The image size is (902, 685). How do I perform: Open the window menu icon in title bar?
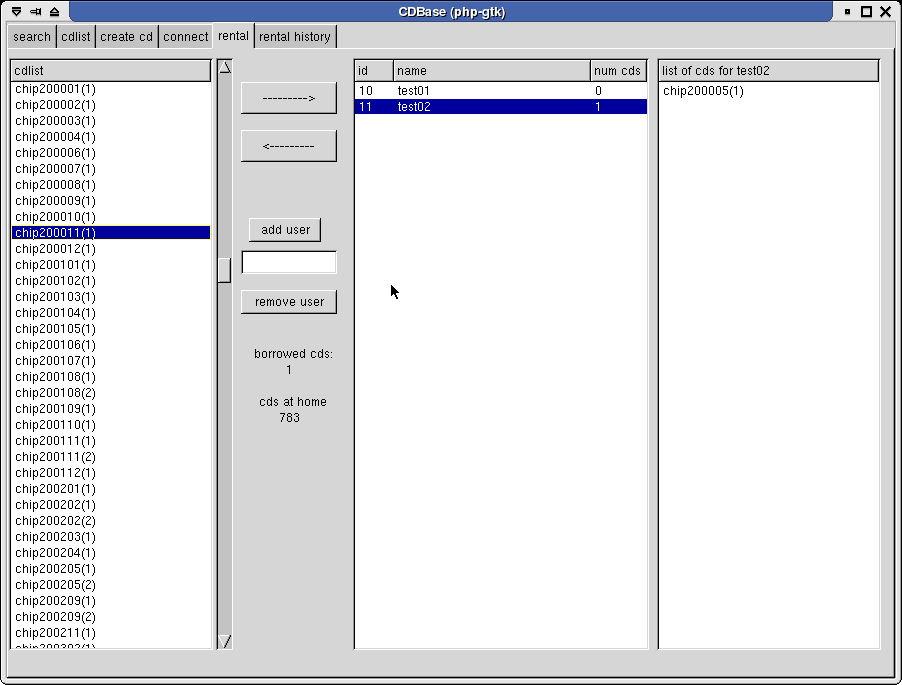point(17,11)
